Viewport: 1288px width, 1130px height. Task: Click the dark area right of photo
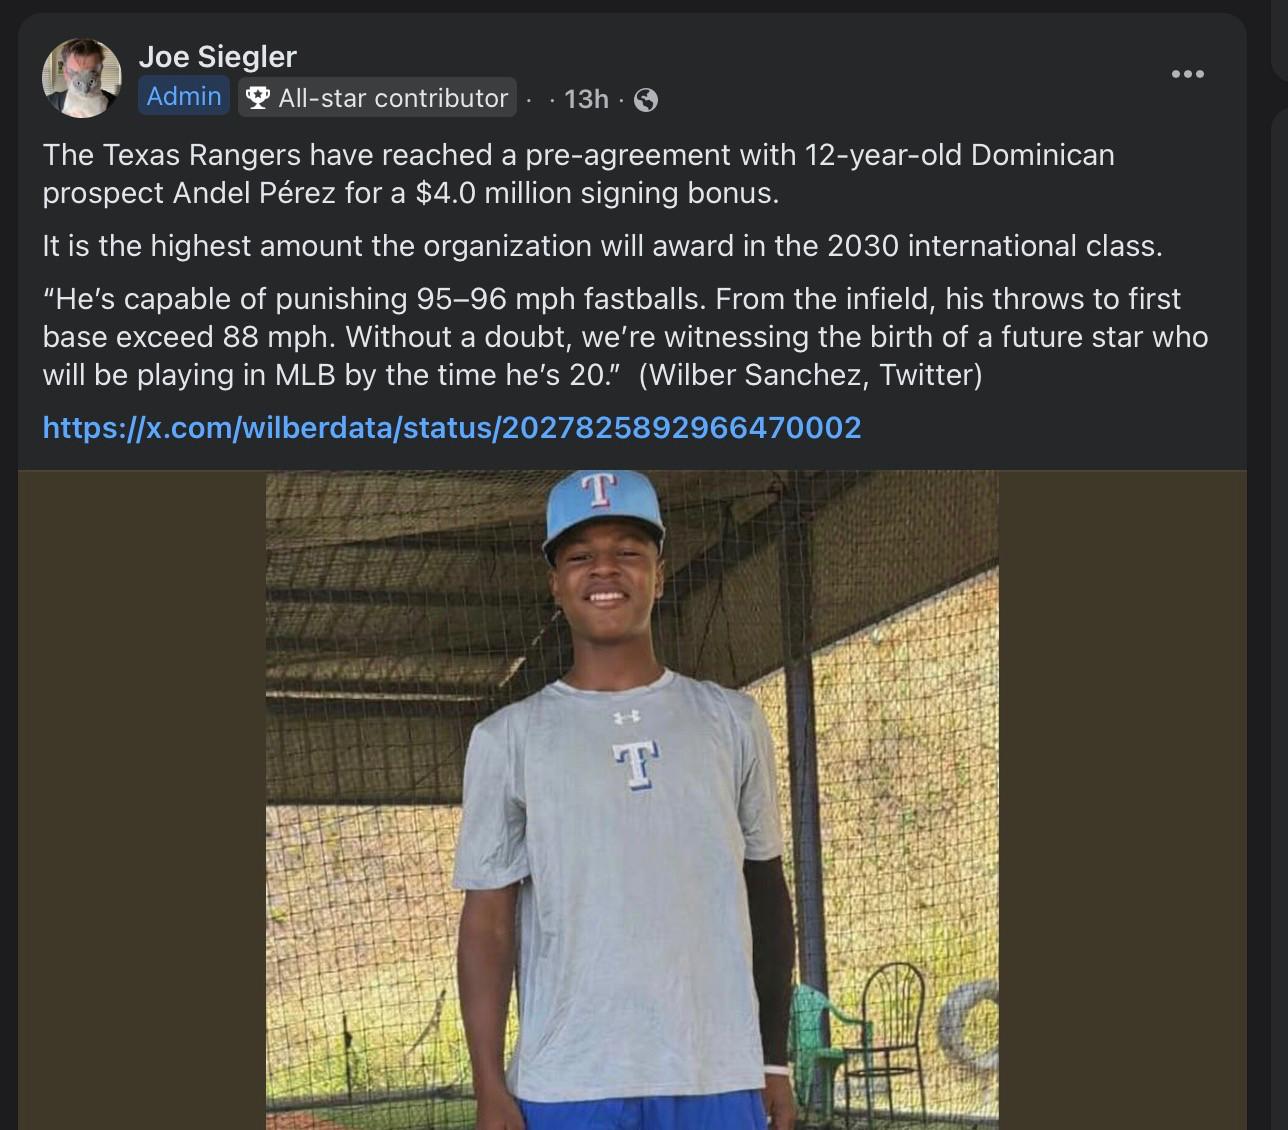click(x=1122, y=800)
